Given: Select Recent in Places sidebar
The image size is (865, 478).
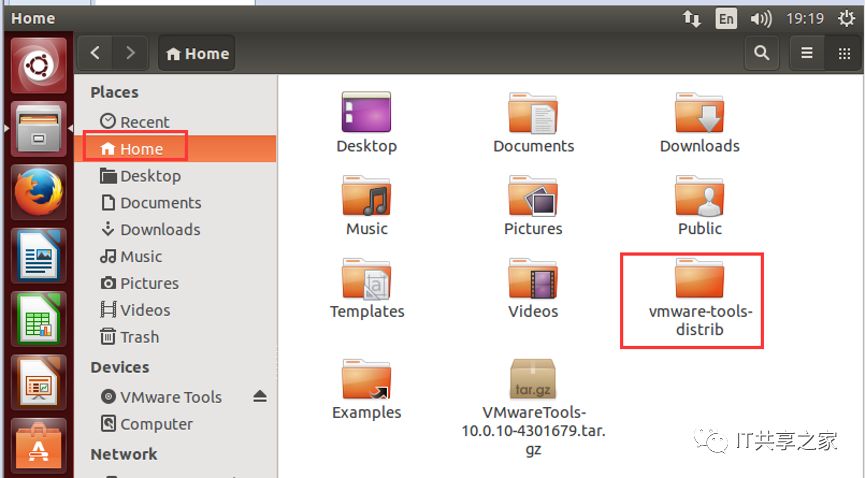Looking at the screenshot, I should [175, 121].
